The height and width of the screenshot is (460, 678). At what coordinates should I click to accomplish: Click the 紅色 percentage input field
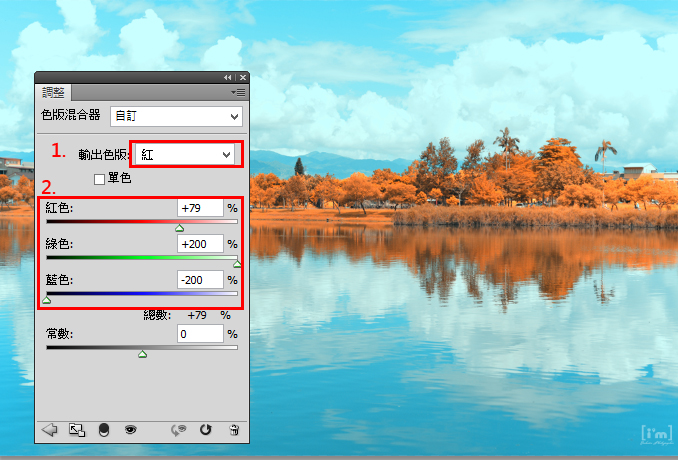(x=200, y=208)
